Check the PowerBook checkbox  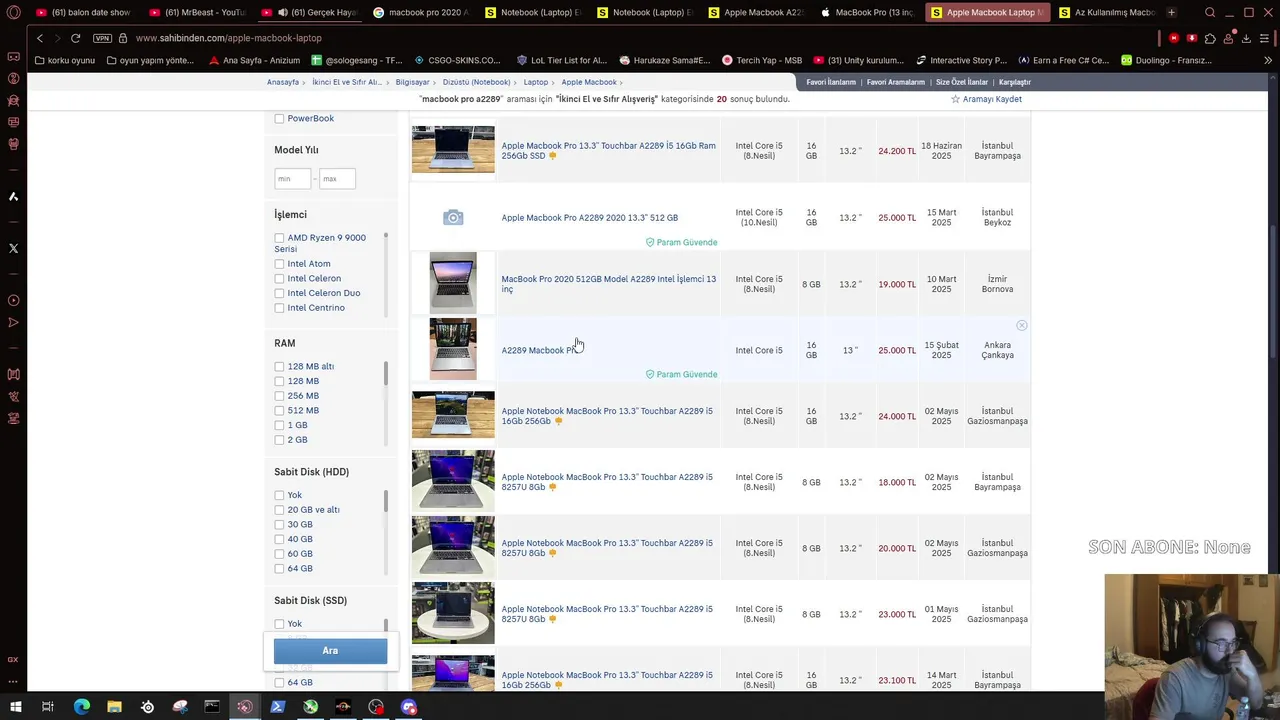[279, 119]
